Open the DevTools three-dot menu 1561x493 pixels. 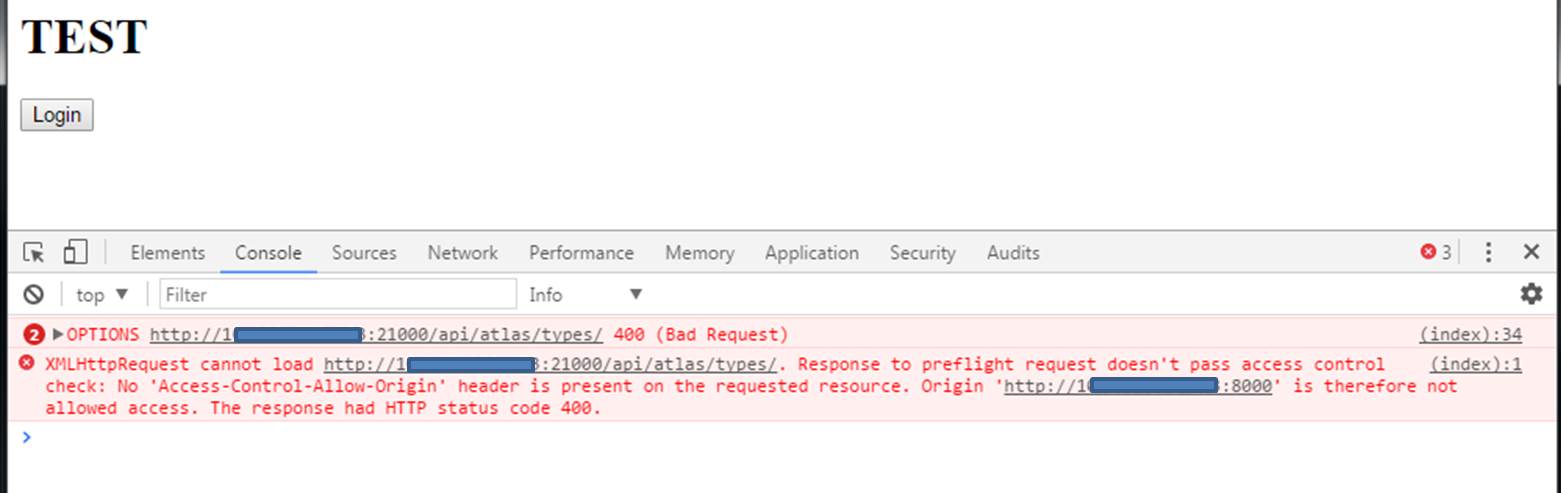click(x=1488, y=253)
